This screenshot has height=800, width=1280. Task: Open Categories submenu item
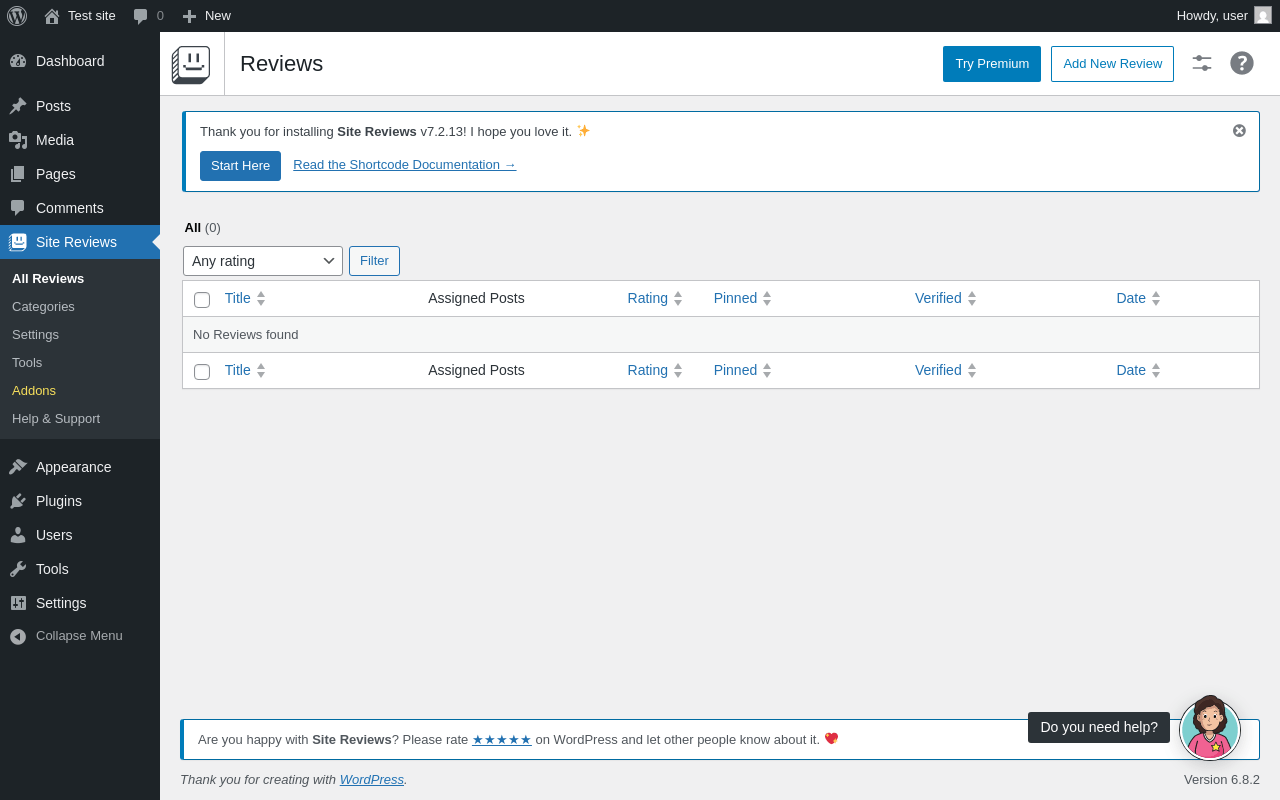43,306
